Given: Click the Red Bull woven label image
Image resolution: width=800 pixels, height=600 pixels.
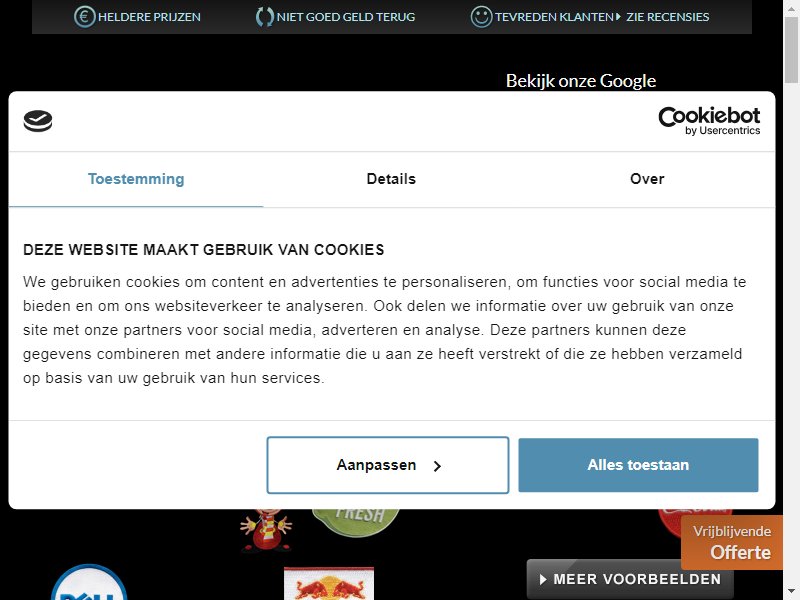Looking at the screenshot, I should 329,584.
